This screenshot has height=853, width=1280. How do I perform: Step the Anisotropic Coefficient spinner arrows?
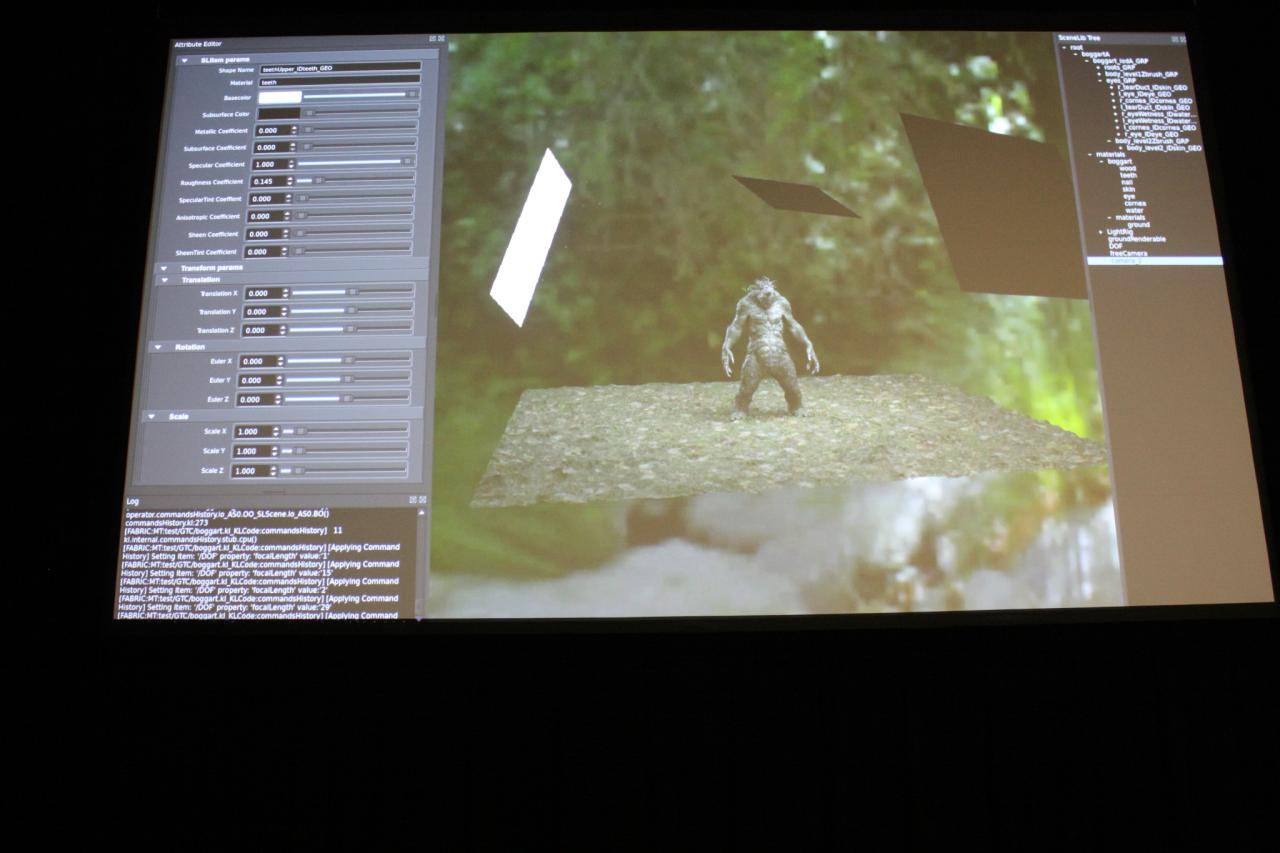point(288,216)
